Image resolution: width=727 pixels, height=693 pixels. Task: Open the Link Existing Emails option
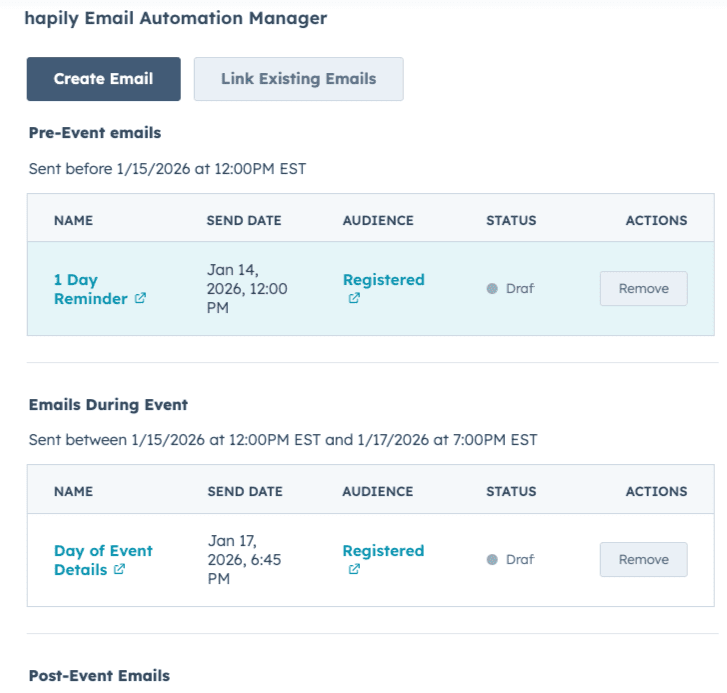click(x=298, y=79)
